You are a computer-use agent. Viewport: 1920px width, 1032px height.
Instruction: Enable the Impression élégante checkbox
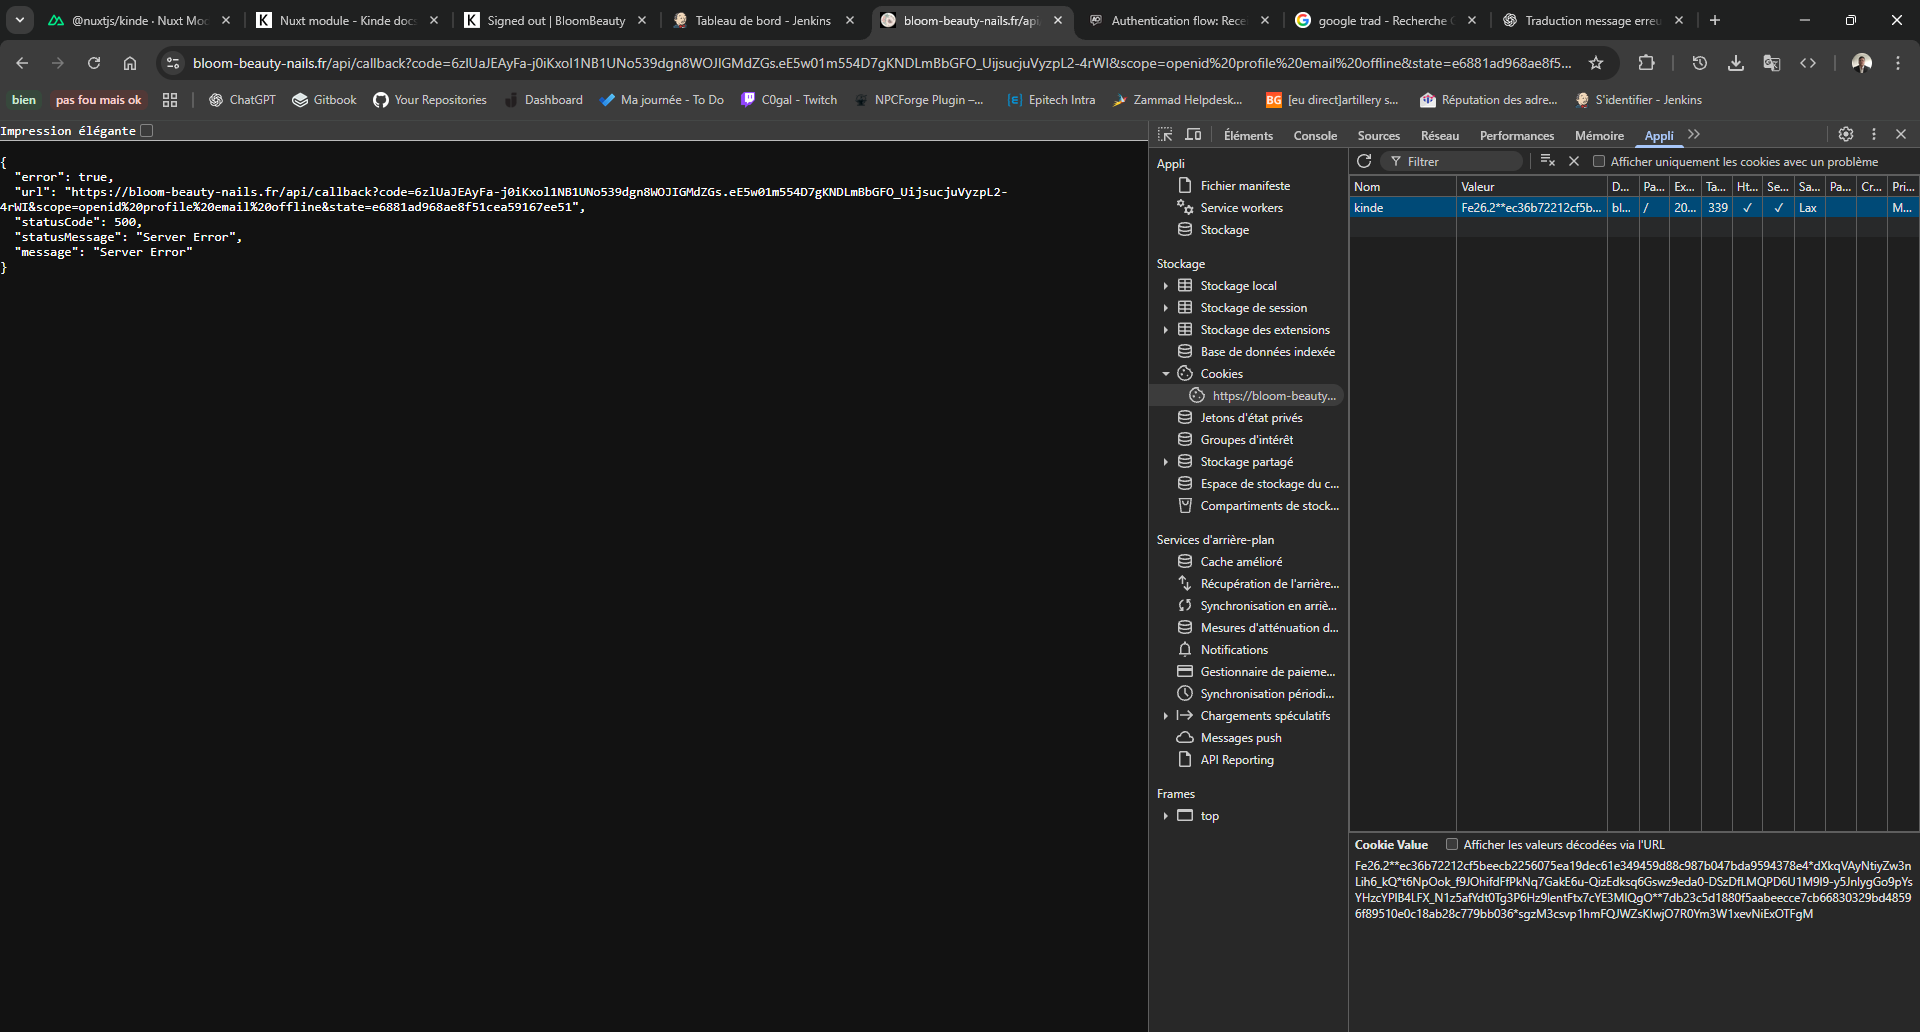pyautogui.click(x=147, y=131)
